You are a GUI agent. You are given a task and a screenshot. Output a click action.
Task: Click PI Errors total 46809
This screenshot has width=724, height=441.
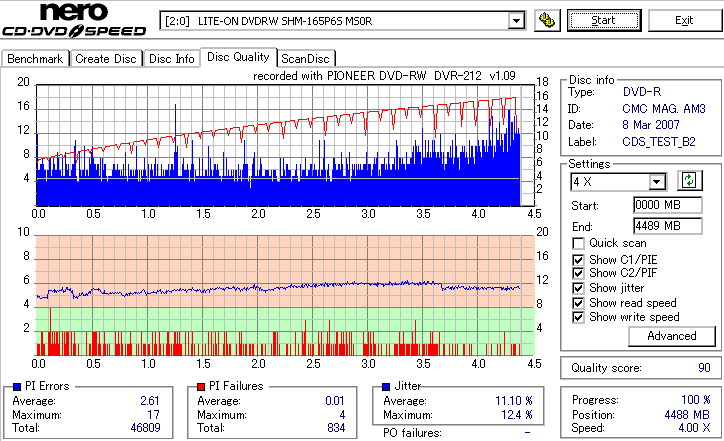145,428
